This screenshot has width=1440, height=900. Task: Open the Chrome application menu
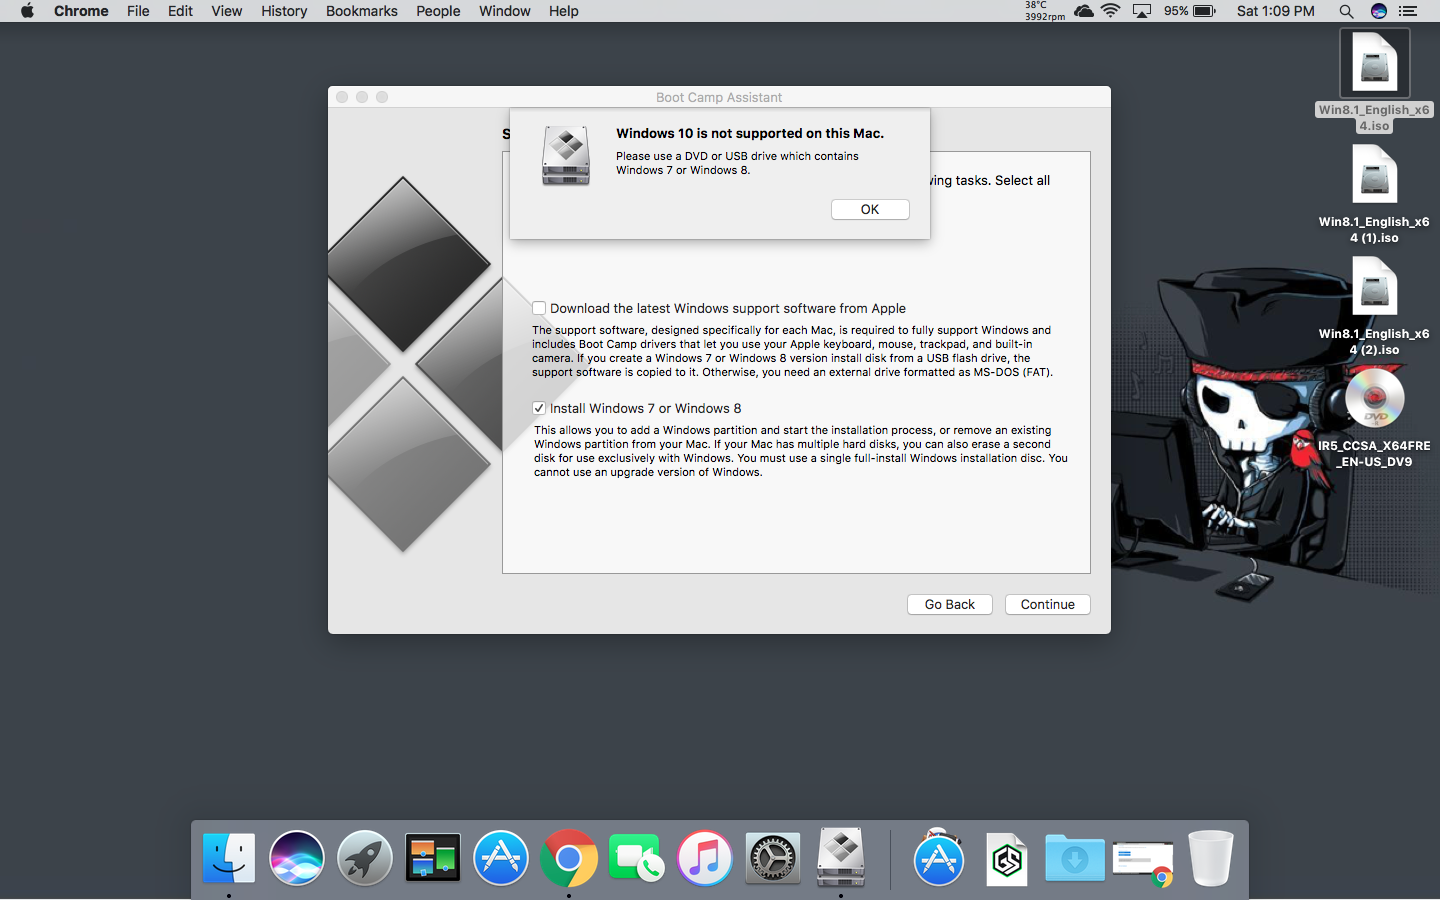pyautogui.click(x=81, y=11)
